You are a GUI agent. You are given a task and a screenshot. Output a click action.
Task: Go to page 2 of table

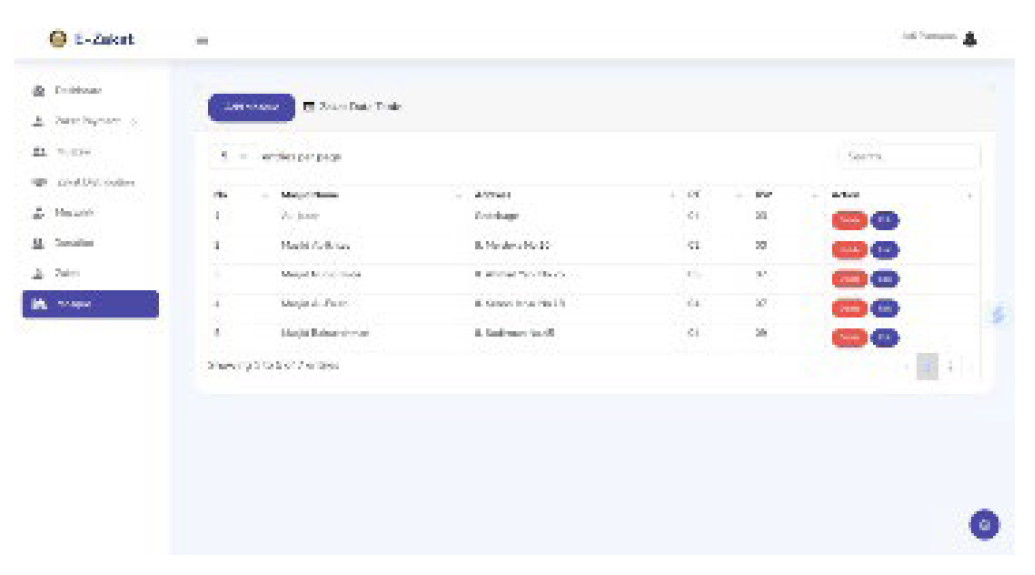950,367
